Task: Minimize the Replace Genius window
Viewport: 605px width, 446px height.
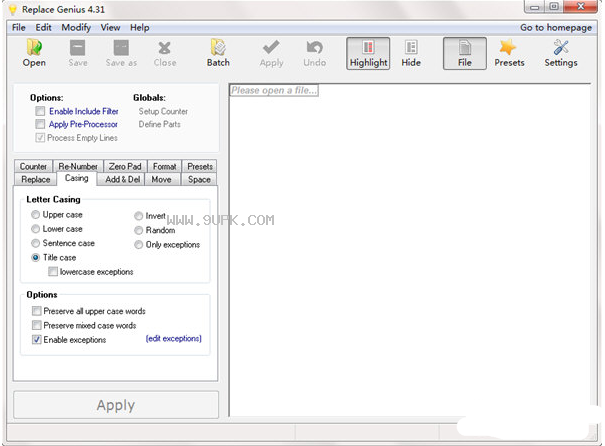Action: pyautogui.click(x=534, y=7)
